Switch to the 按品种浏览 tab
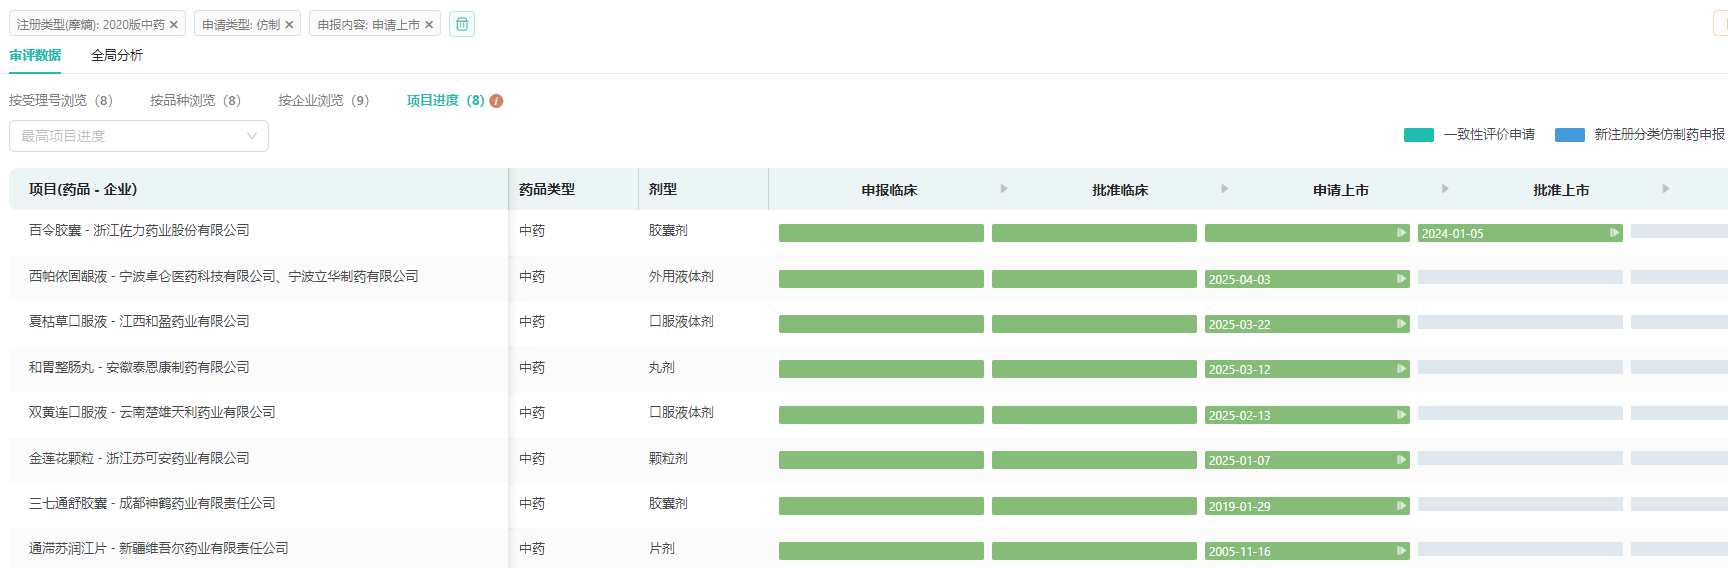 pos(195,101)
